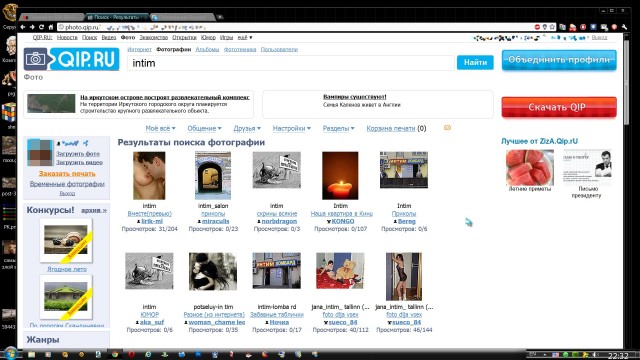The height and width of the screenshot is (360, 640).
Task: Expand the Разделы dropdown menu
Action: (x=338, y=128)
